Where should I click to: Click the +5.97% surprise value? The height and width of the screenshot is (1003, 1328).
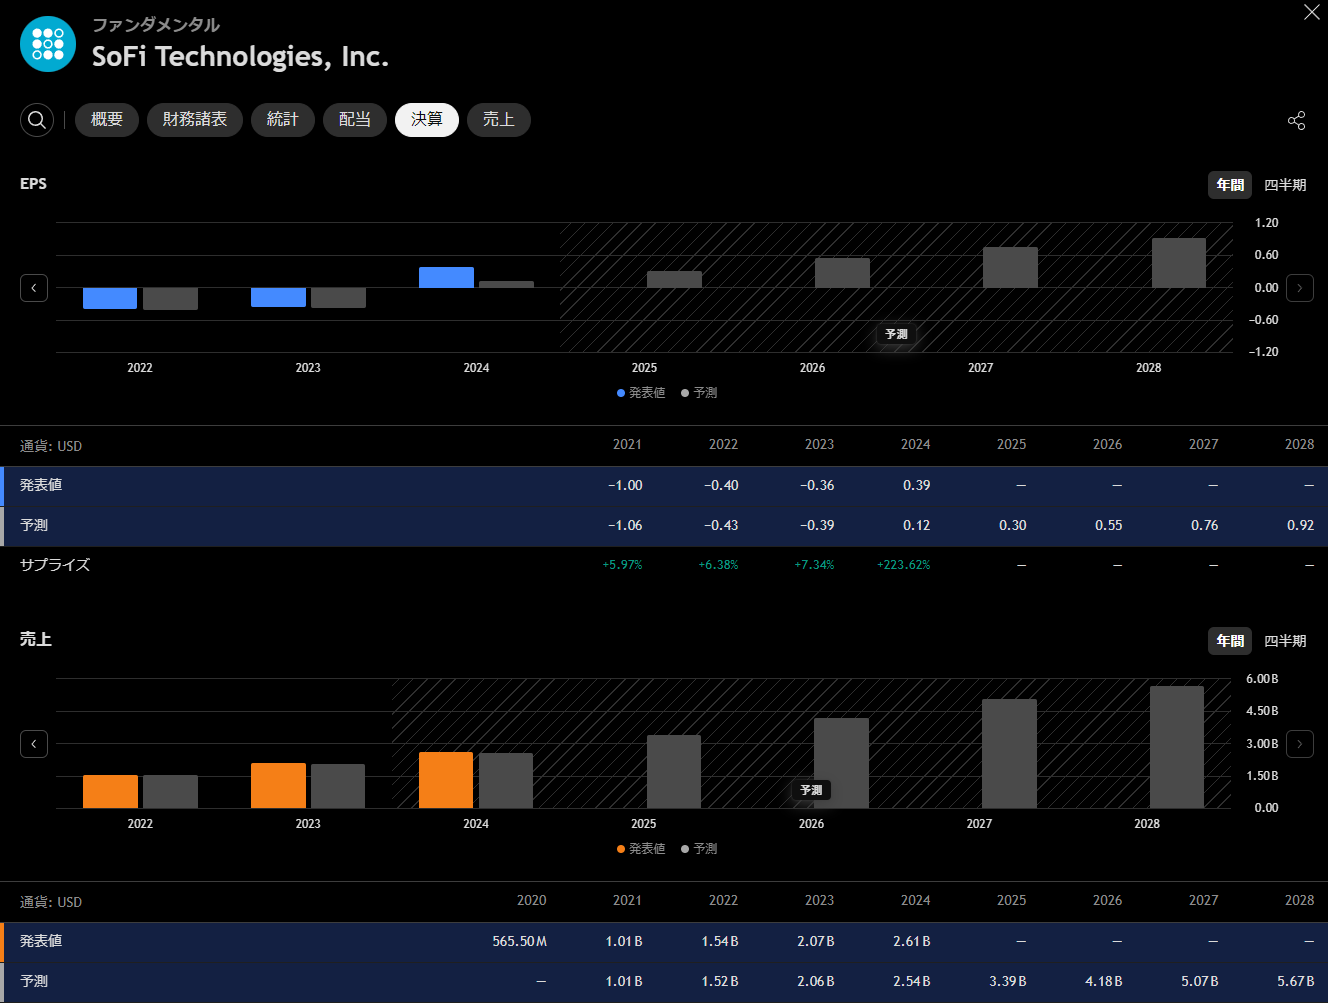click(622, 565)
